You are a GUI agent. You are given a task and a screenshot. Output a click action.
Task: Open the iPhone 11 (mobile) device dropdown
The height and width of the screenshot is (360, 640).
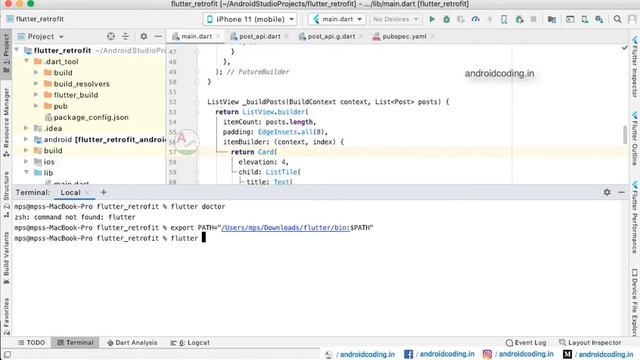pos(250,19)
